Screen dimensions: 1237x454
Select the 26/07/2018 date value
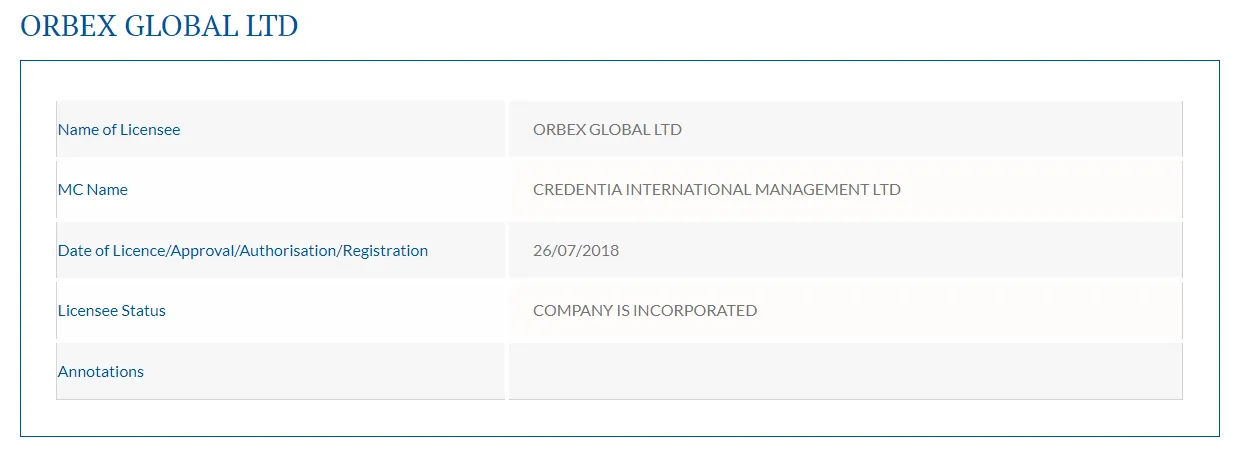[x=575, y=251]
